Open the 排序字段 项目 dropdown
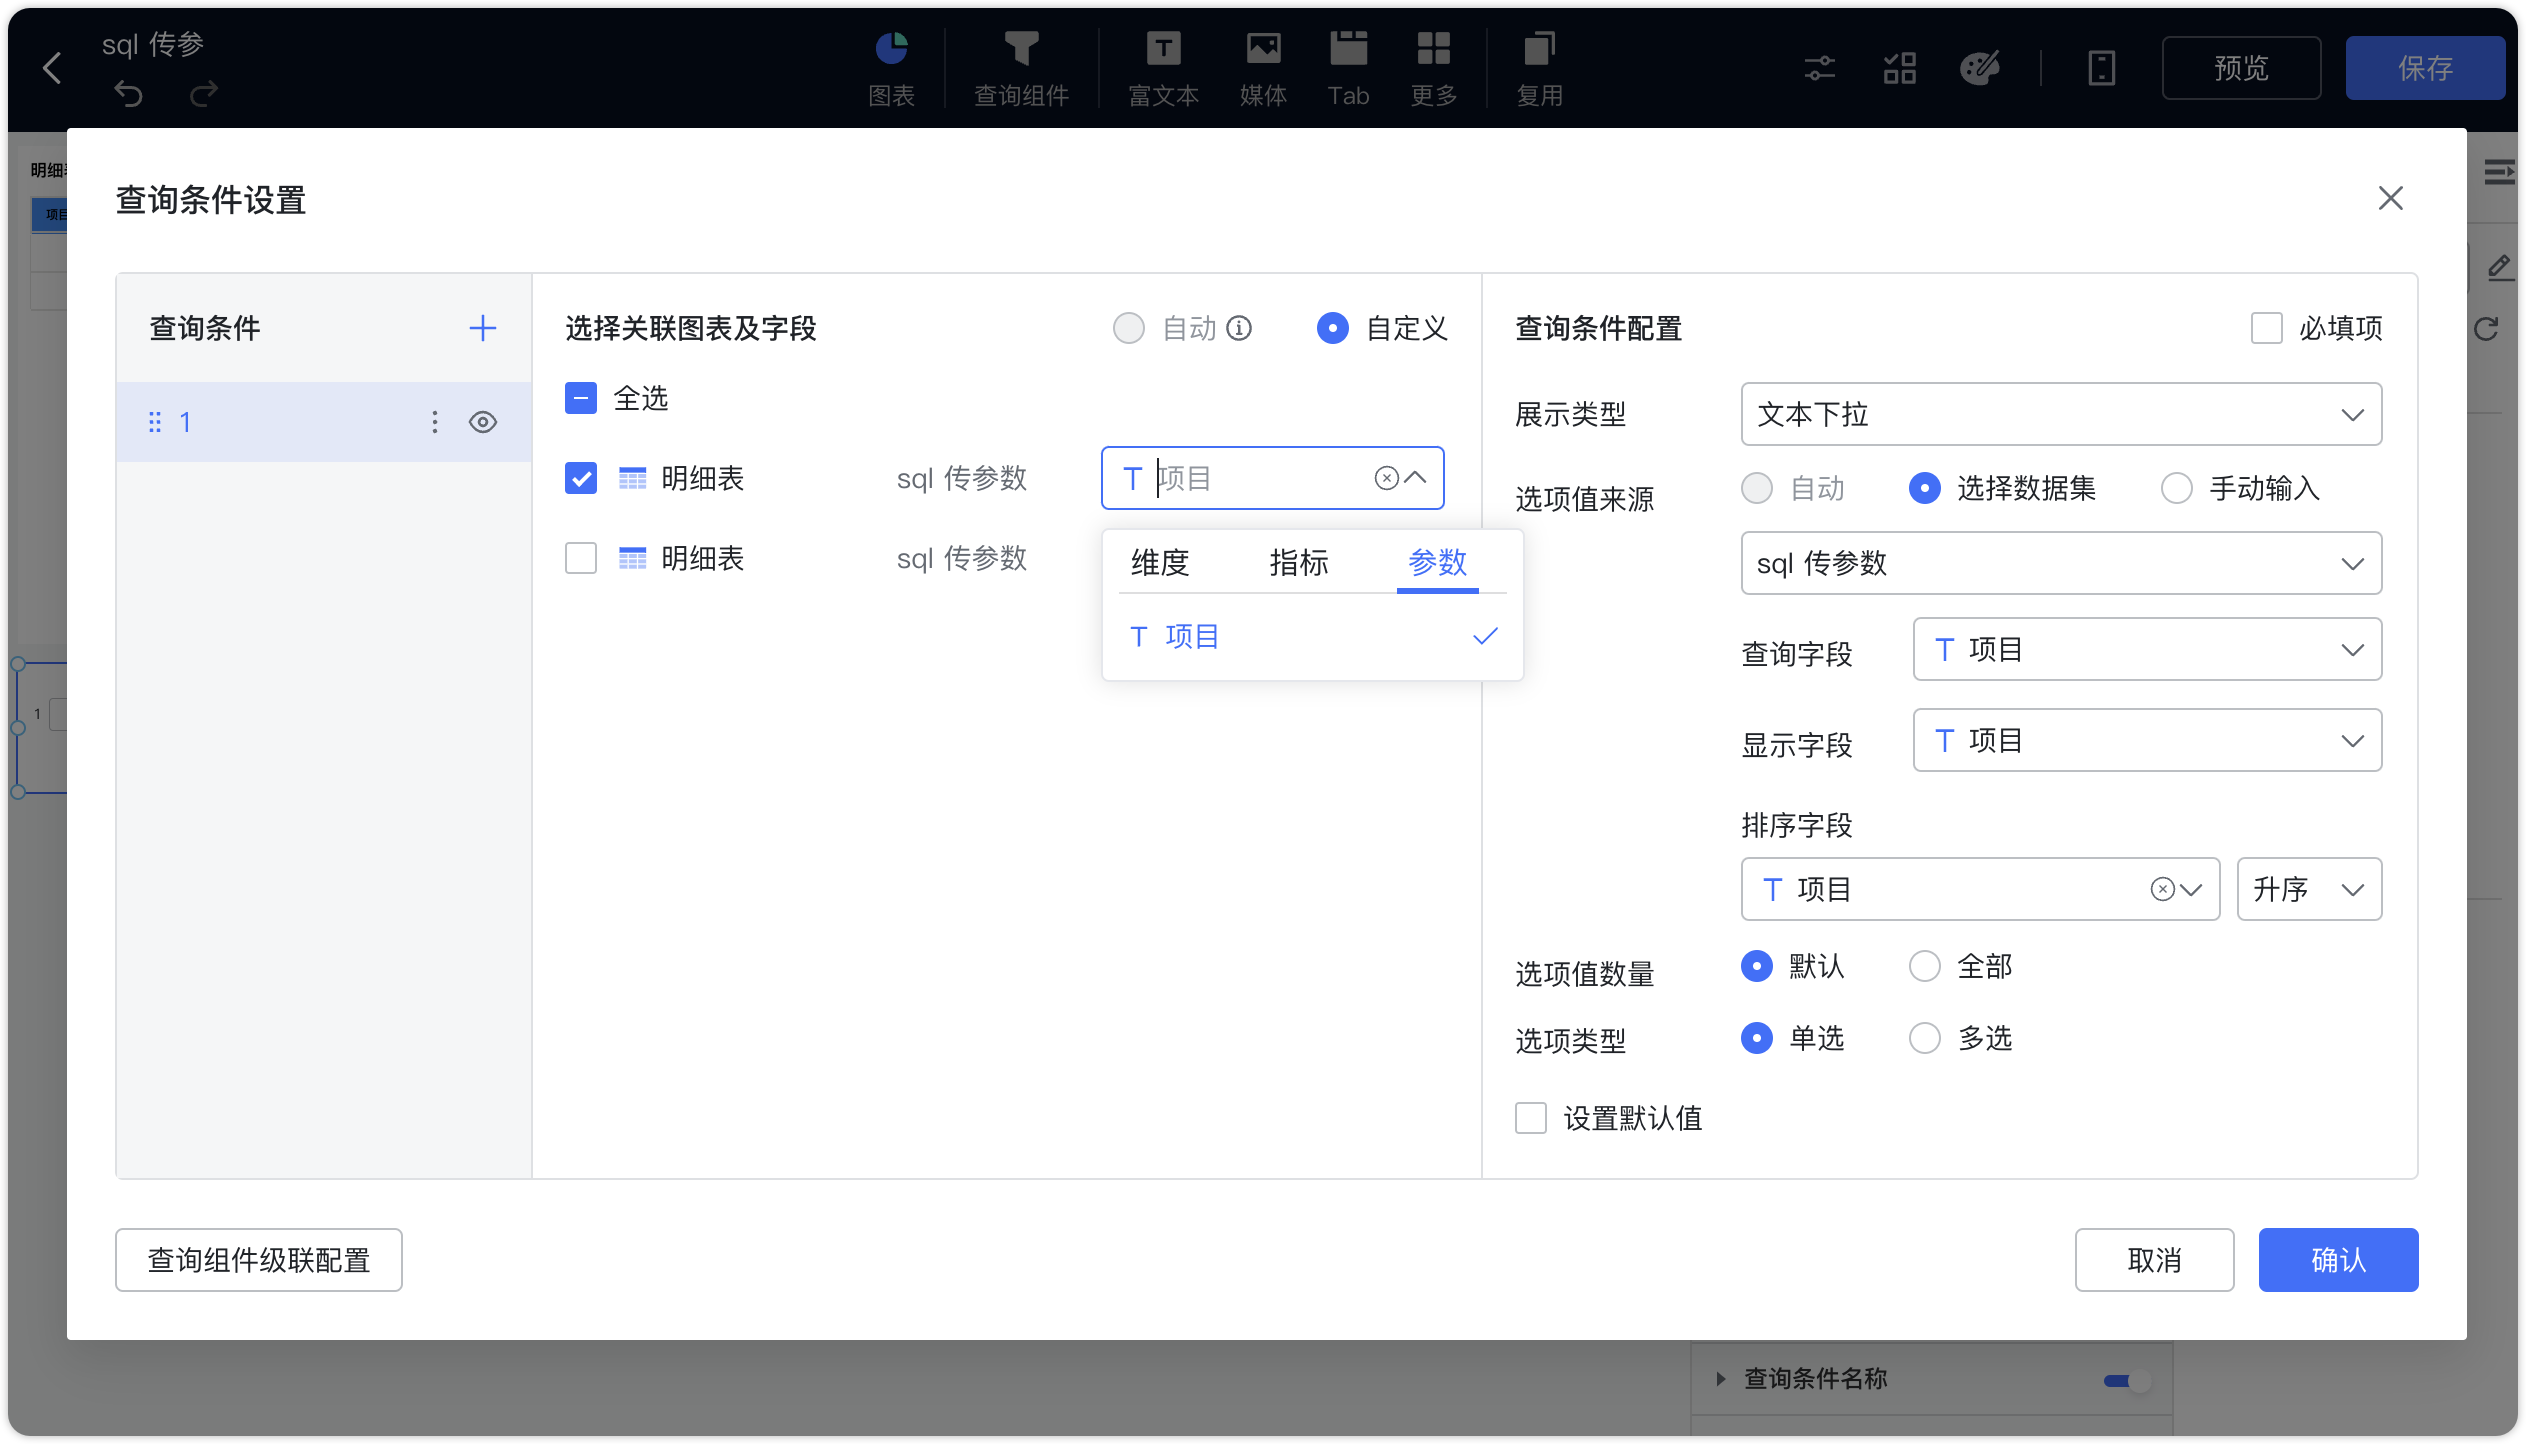 [x=1980, y=889]
